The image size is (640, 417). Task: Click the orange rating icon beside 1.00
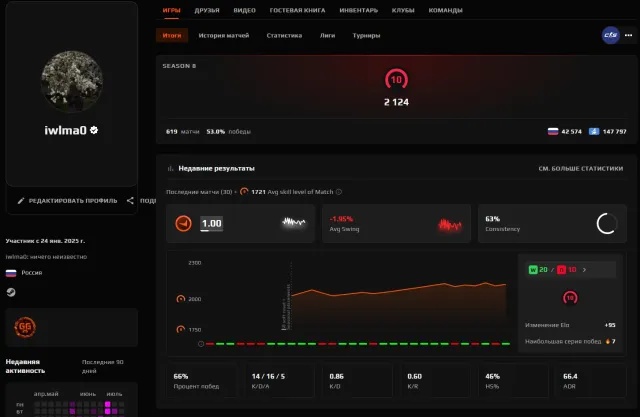pos(183,224)
